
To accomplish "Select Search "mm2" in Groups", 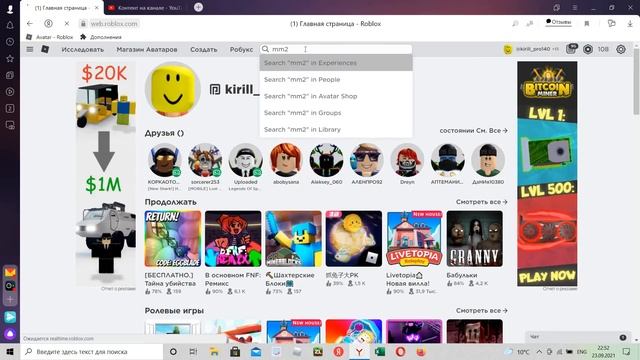I will 336,113.
